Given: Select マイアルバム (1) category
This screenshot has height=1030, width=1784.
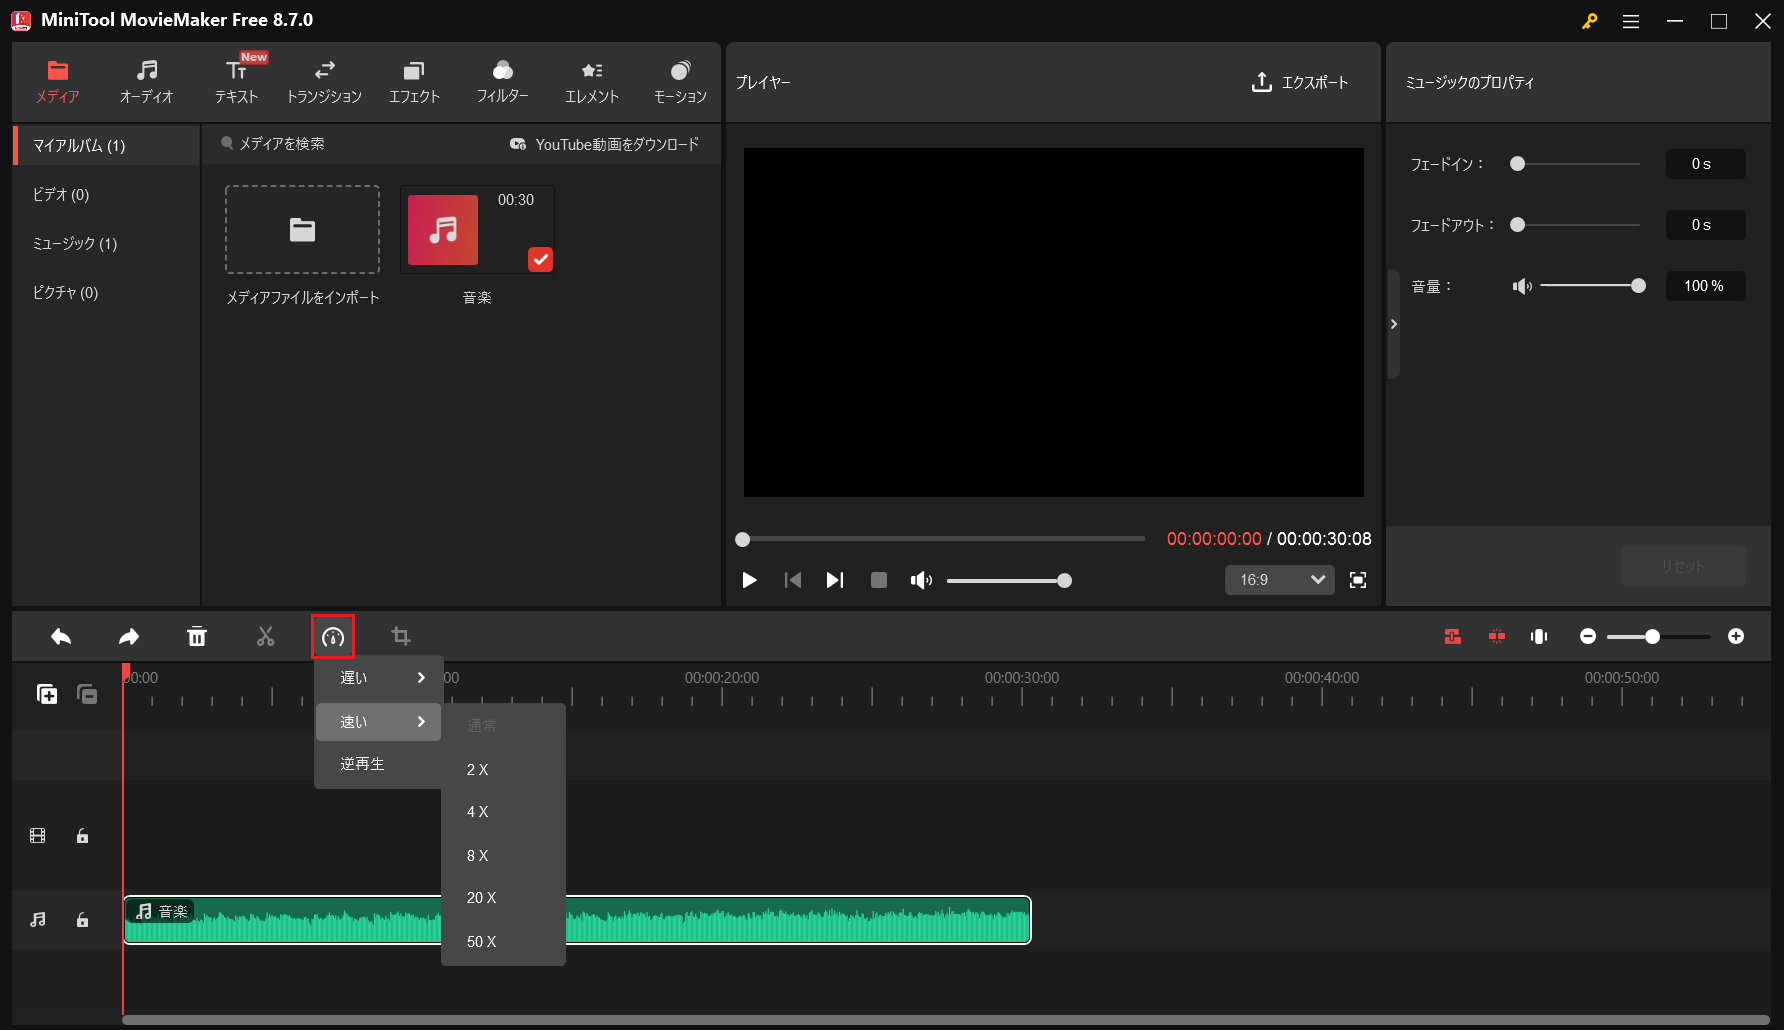Looking at the screenshot, I should coord(106,145).
